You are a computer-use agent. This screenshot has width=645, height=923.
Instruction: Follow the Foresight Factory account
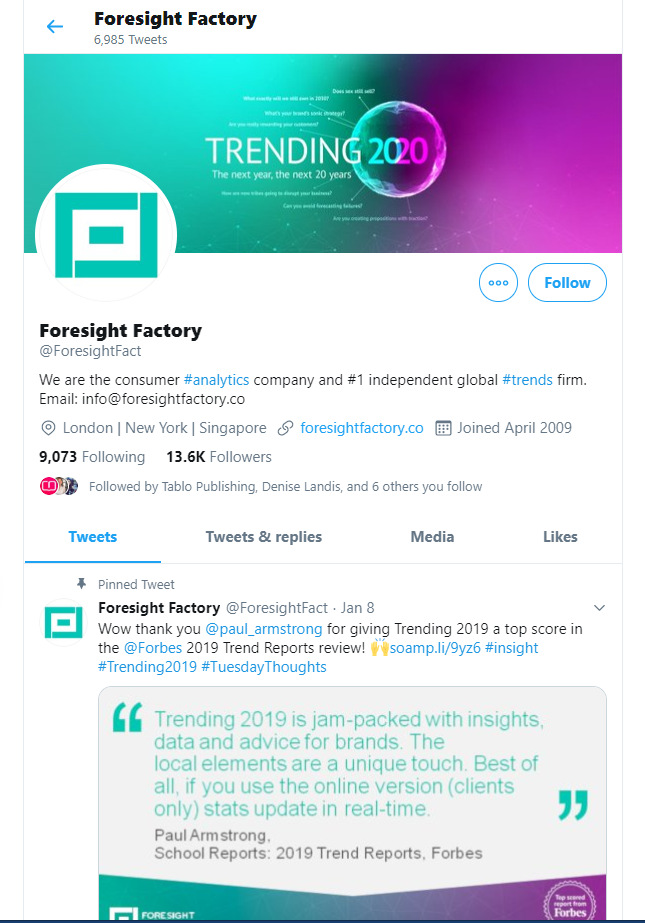click(x=567, y=282)
